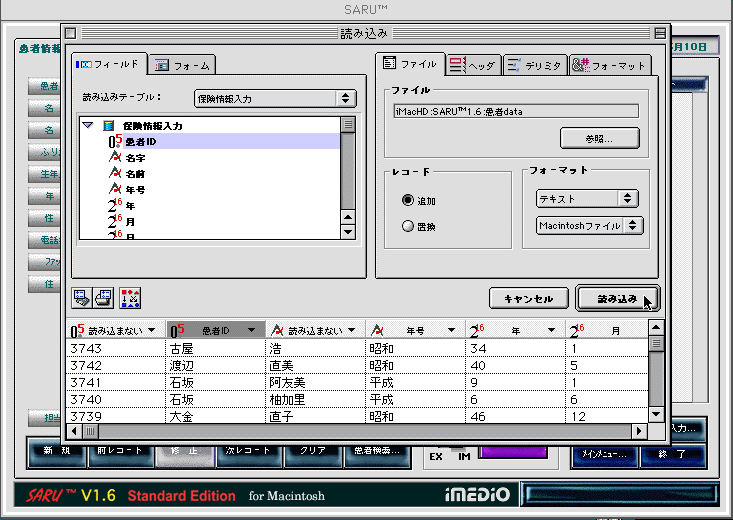Click preview table scroll up arrow
The image size is (733, 520).
[656, 327]
